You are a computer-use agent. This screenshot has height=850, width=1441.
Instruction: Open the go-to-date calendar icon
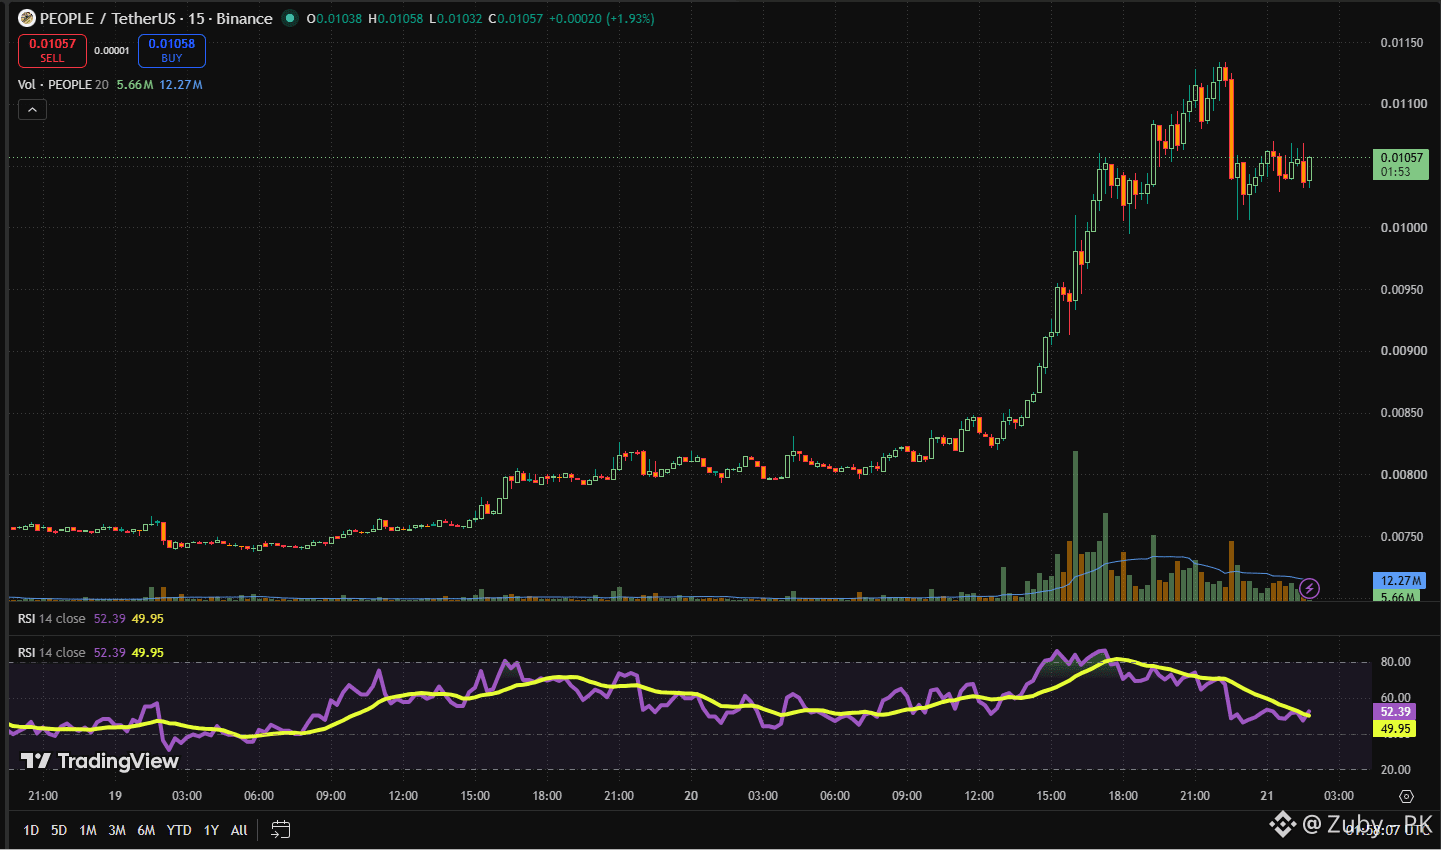(280, 830)
